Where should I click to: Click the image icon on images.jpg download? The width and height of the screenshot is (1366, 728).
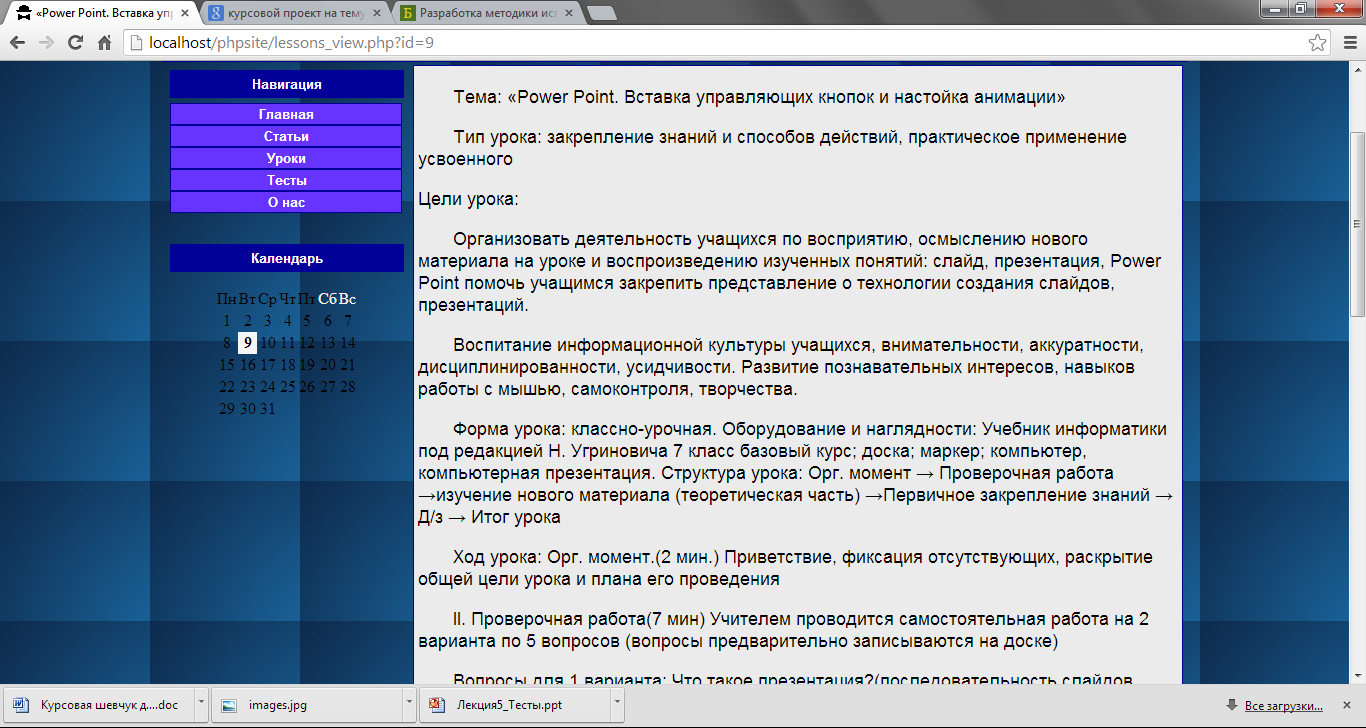click(x=230, y=705)
